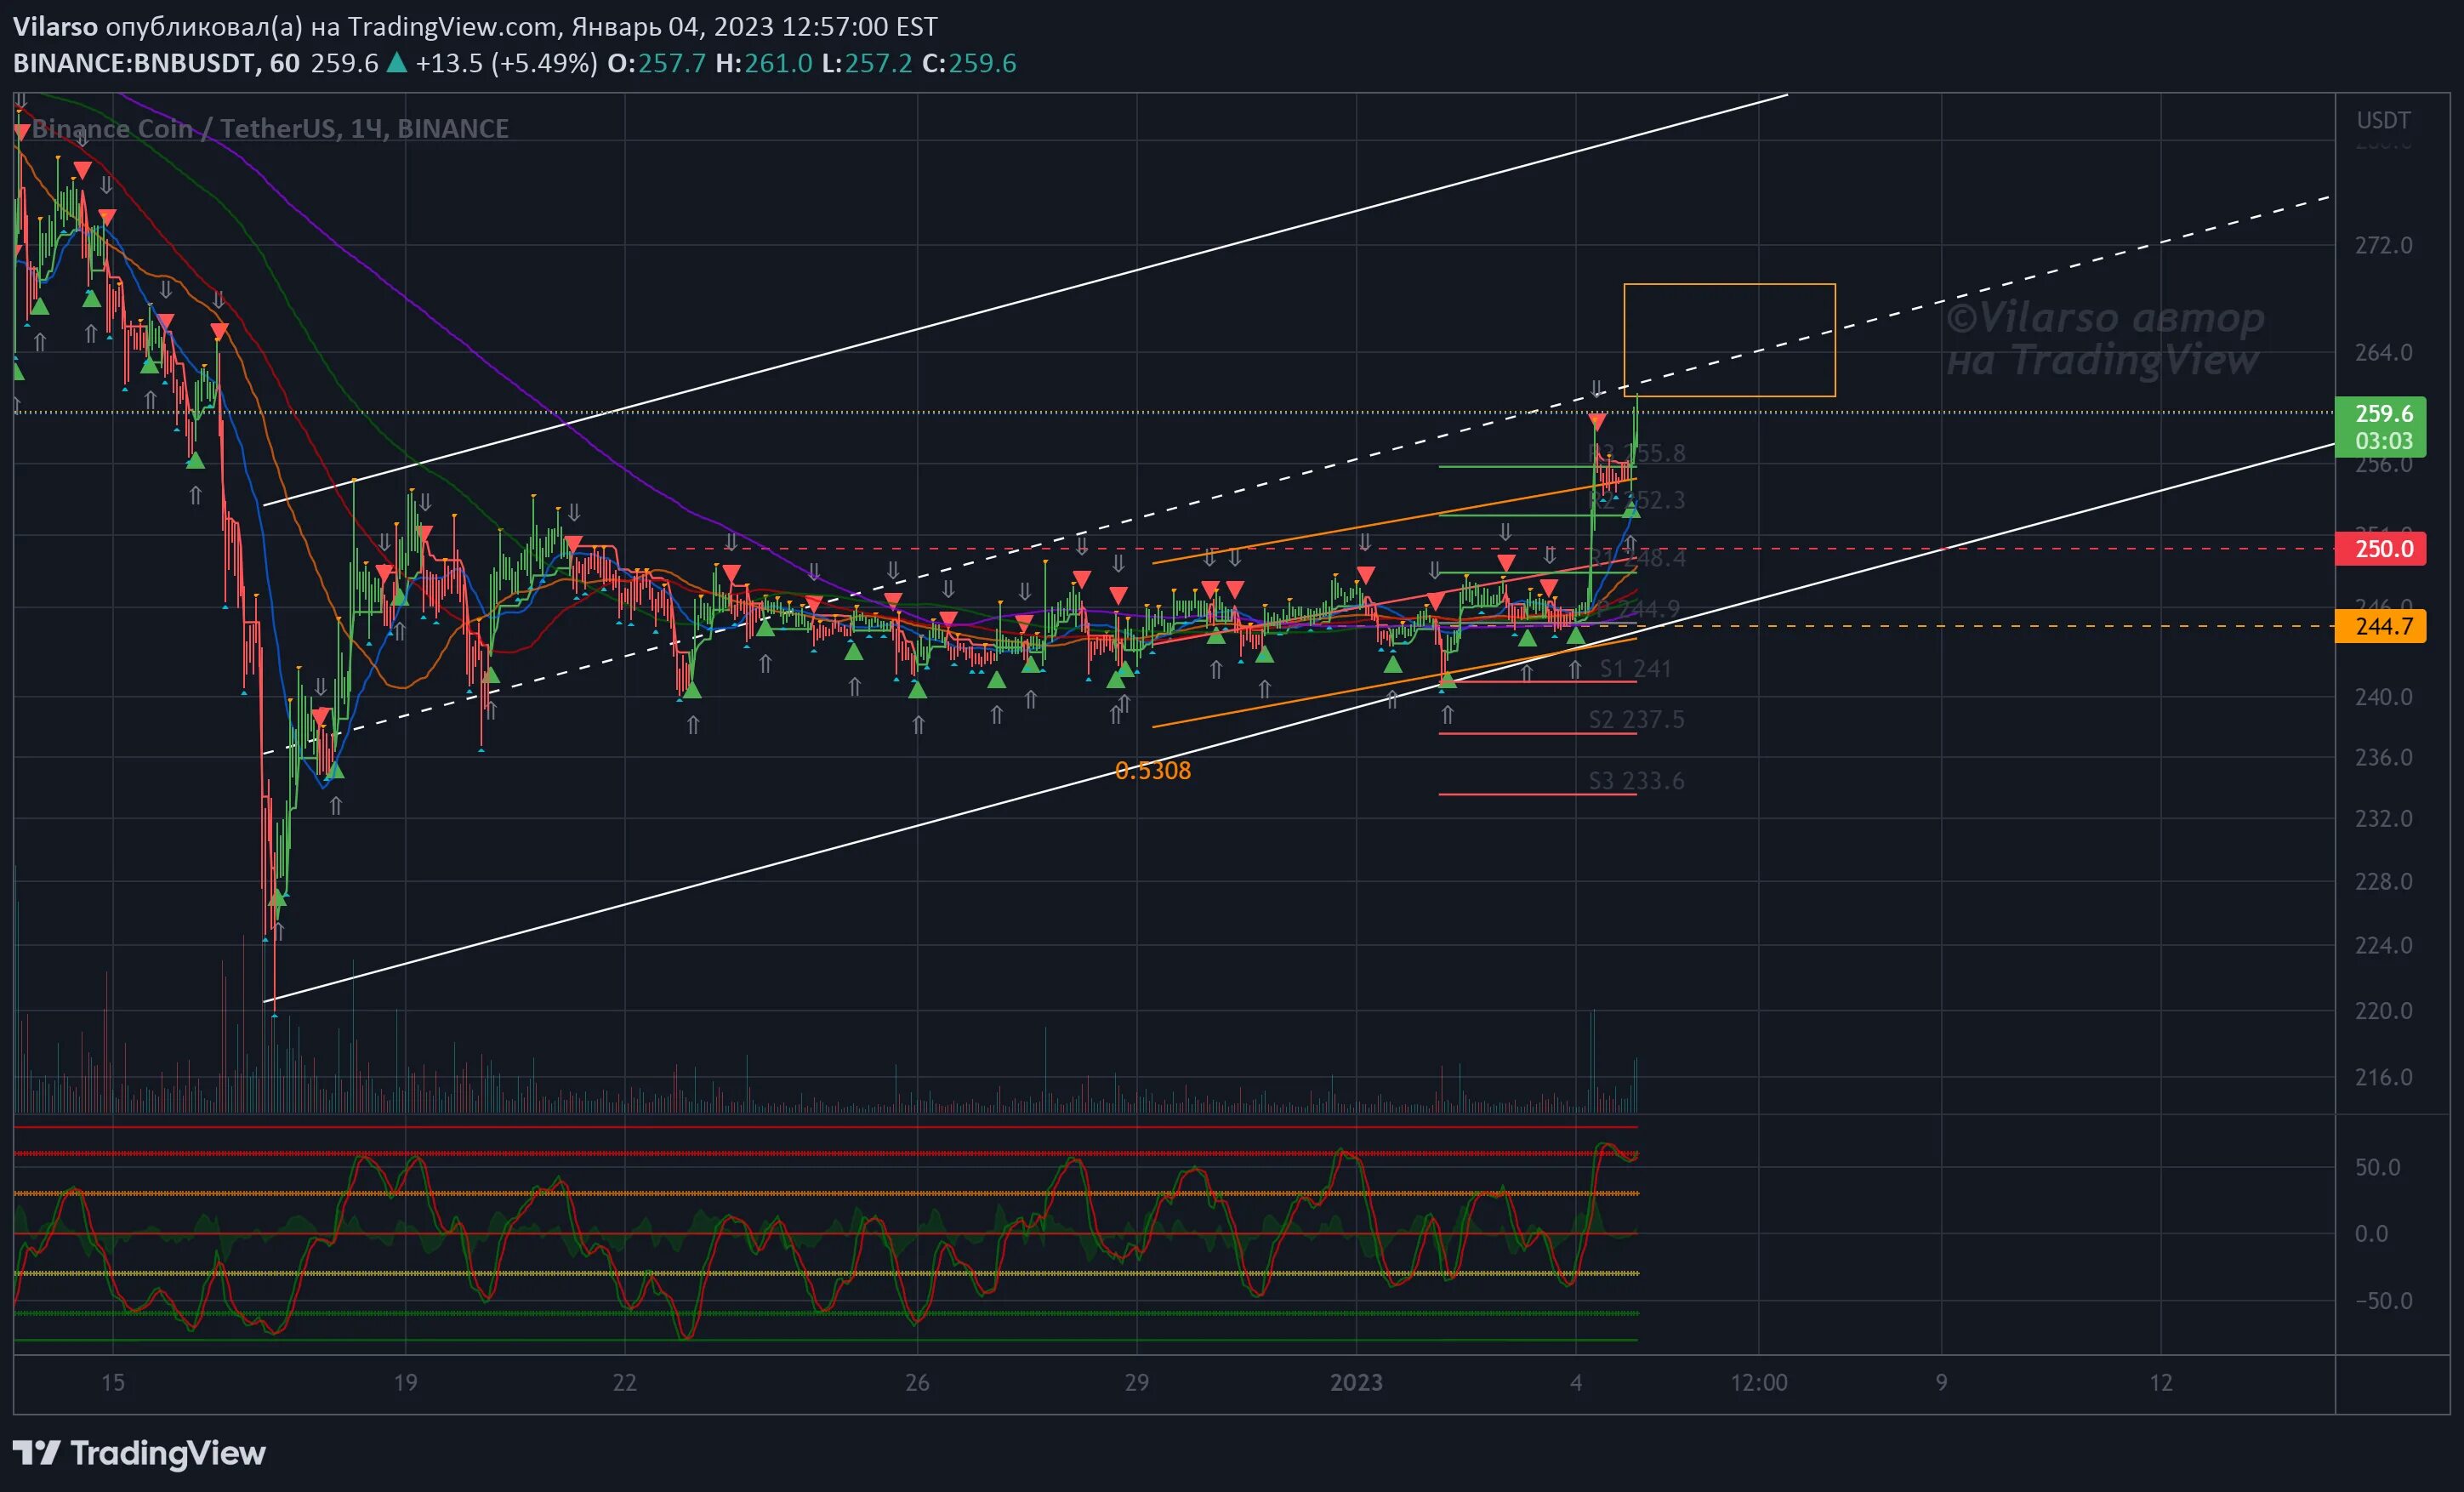Click date label 9 on time axis

pos(1941,1382)
